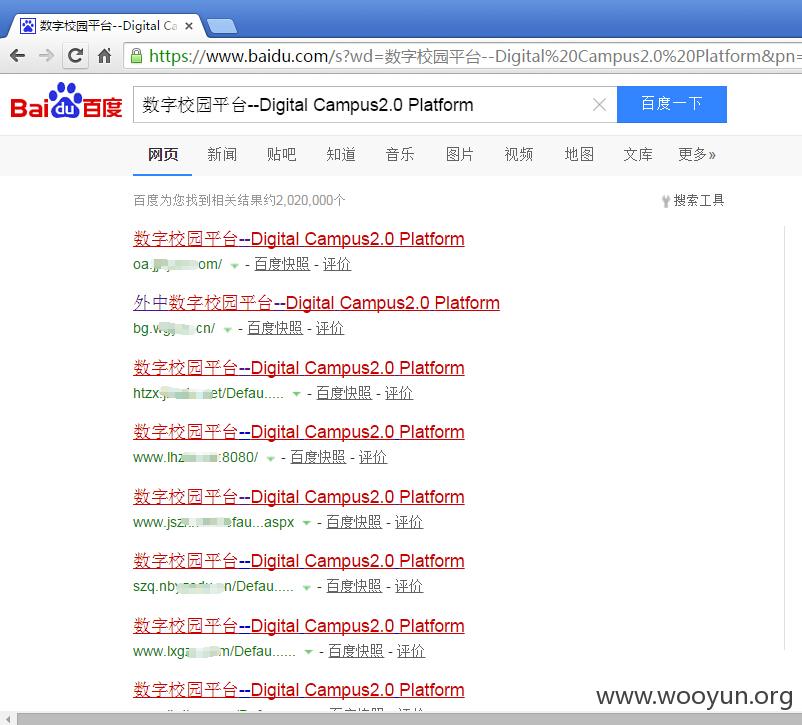Close the Baidu browser tab
Screen dimensions: 802x725
point(189,26)
